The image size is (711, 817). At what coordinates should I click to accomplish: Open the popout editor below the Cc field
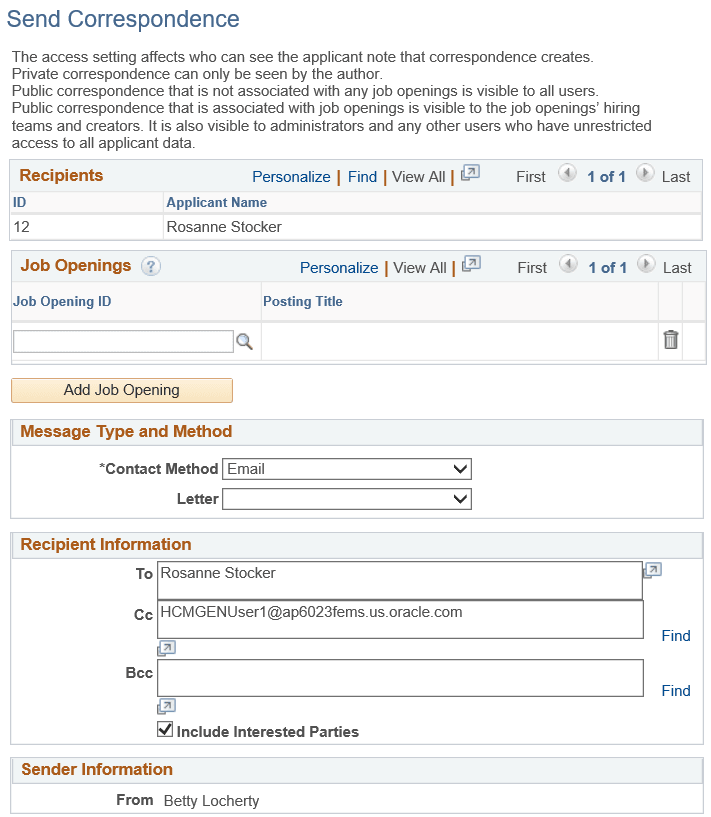[166, 647]
